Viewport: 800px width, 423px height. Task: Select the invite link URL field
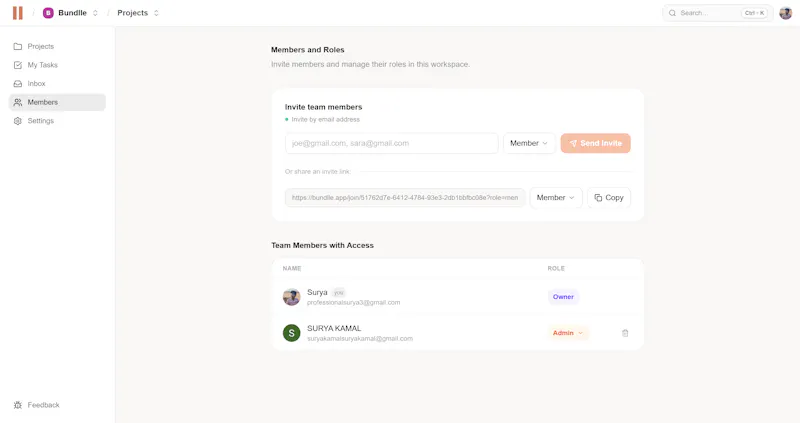405,197
